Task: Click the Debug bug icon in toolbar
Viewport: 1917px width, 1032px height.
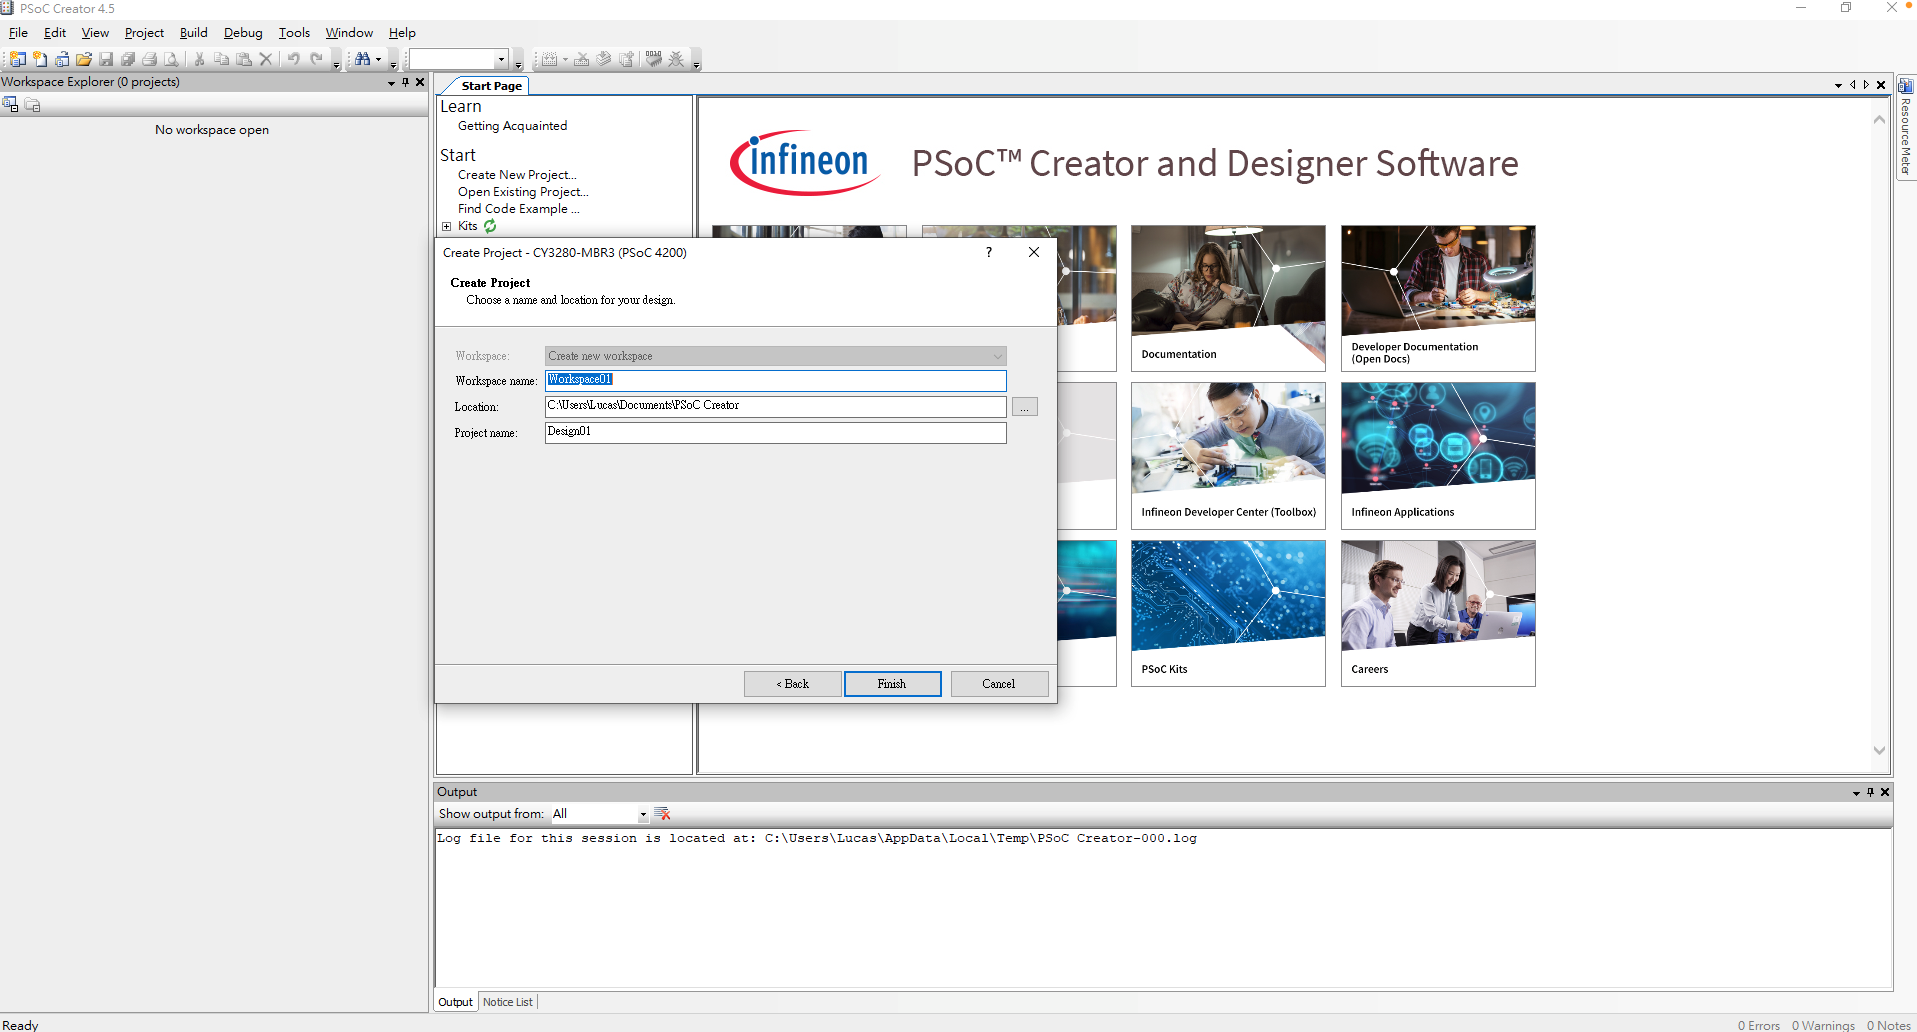Action: click(676, 60)
